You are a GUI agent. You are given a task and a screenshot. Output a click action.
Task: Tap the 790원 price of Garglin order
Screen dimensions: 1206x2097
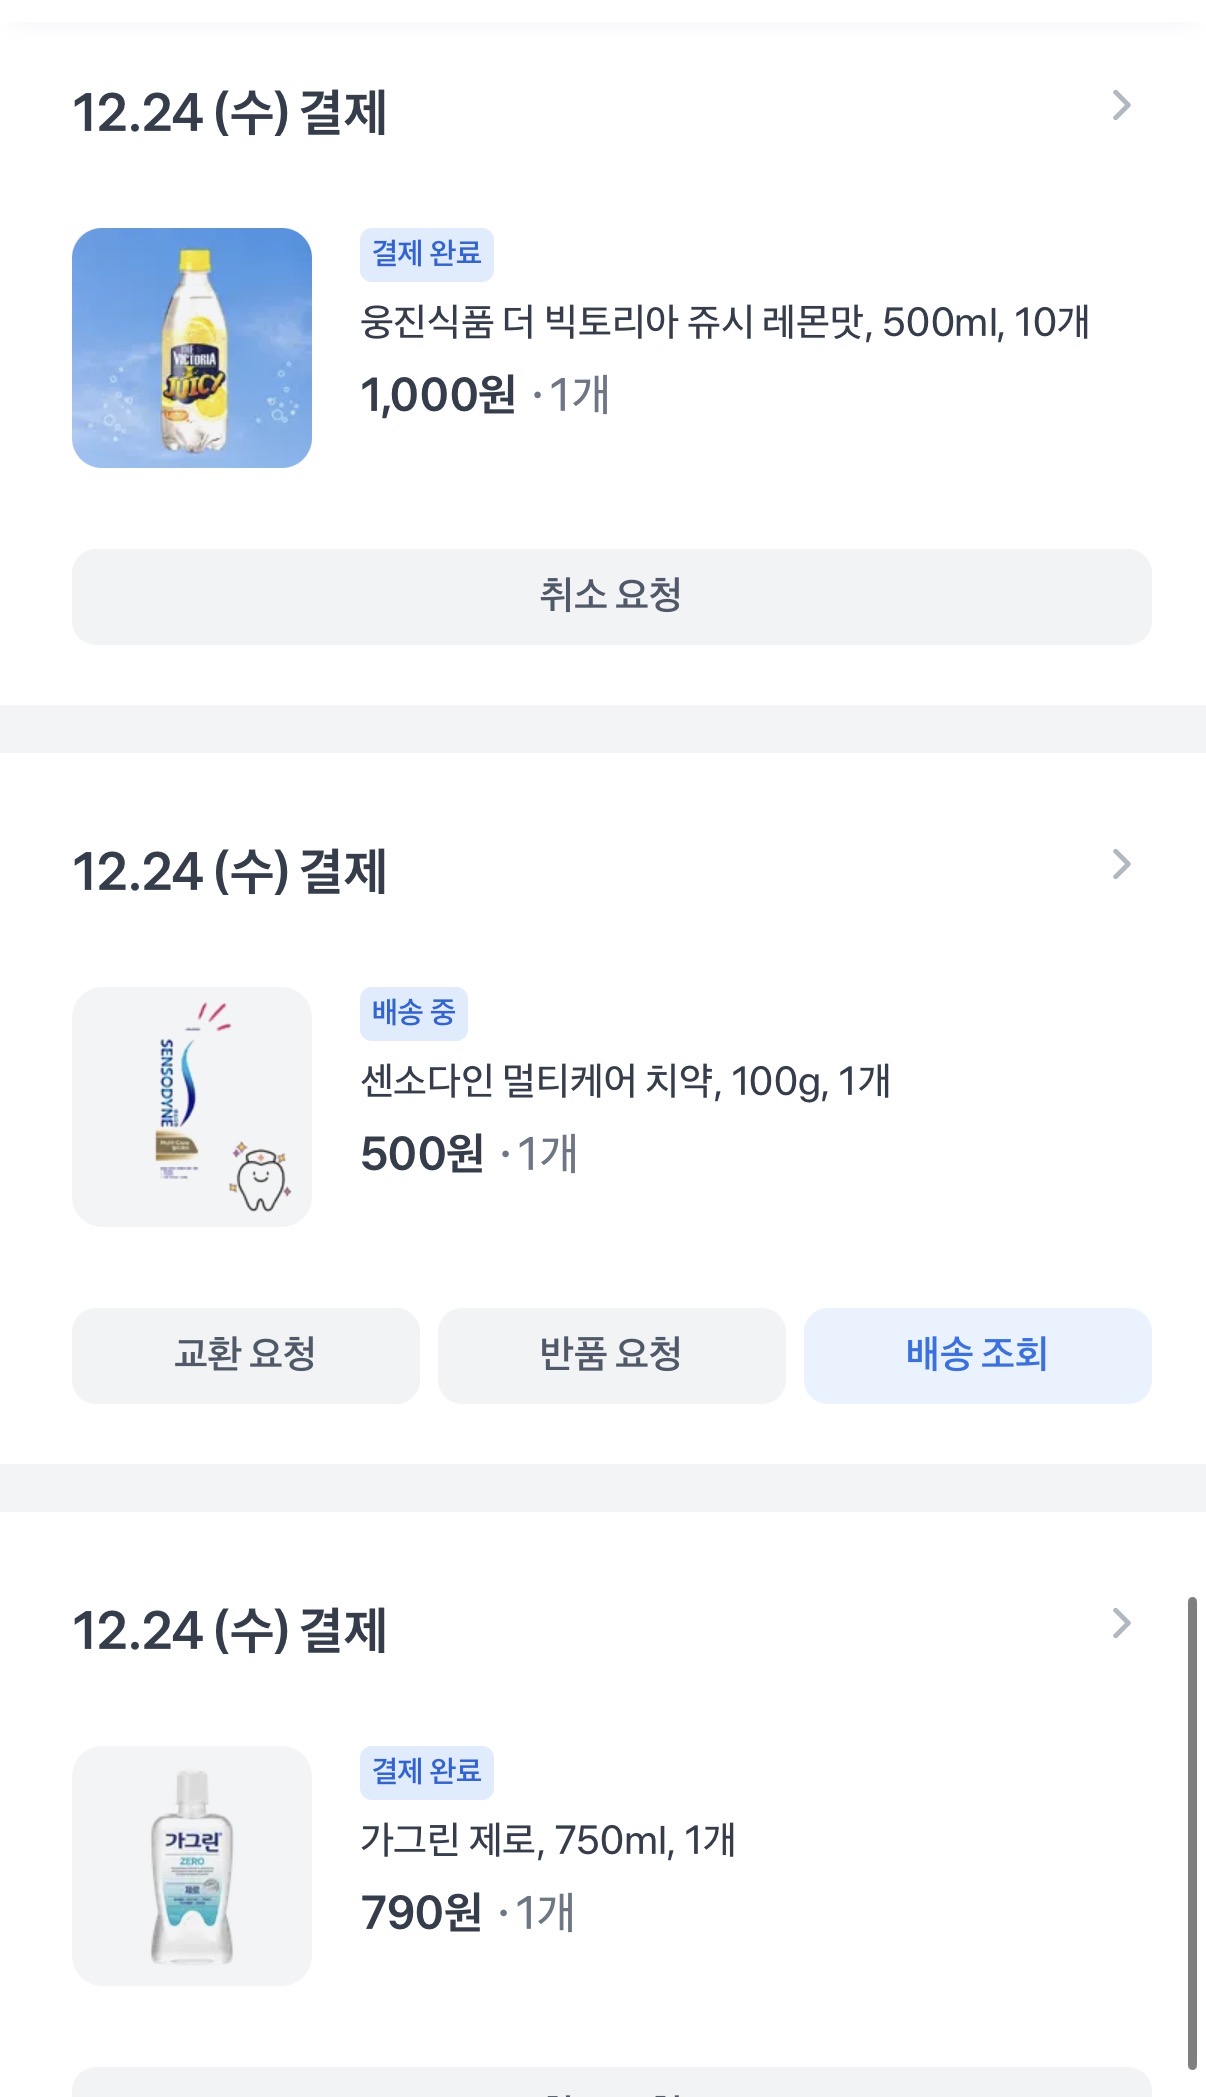421,1913
